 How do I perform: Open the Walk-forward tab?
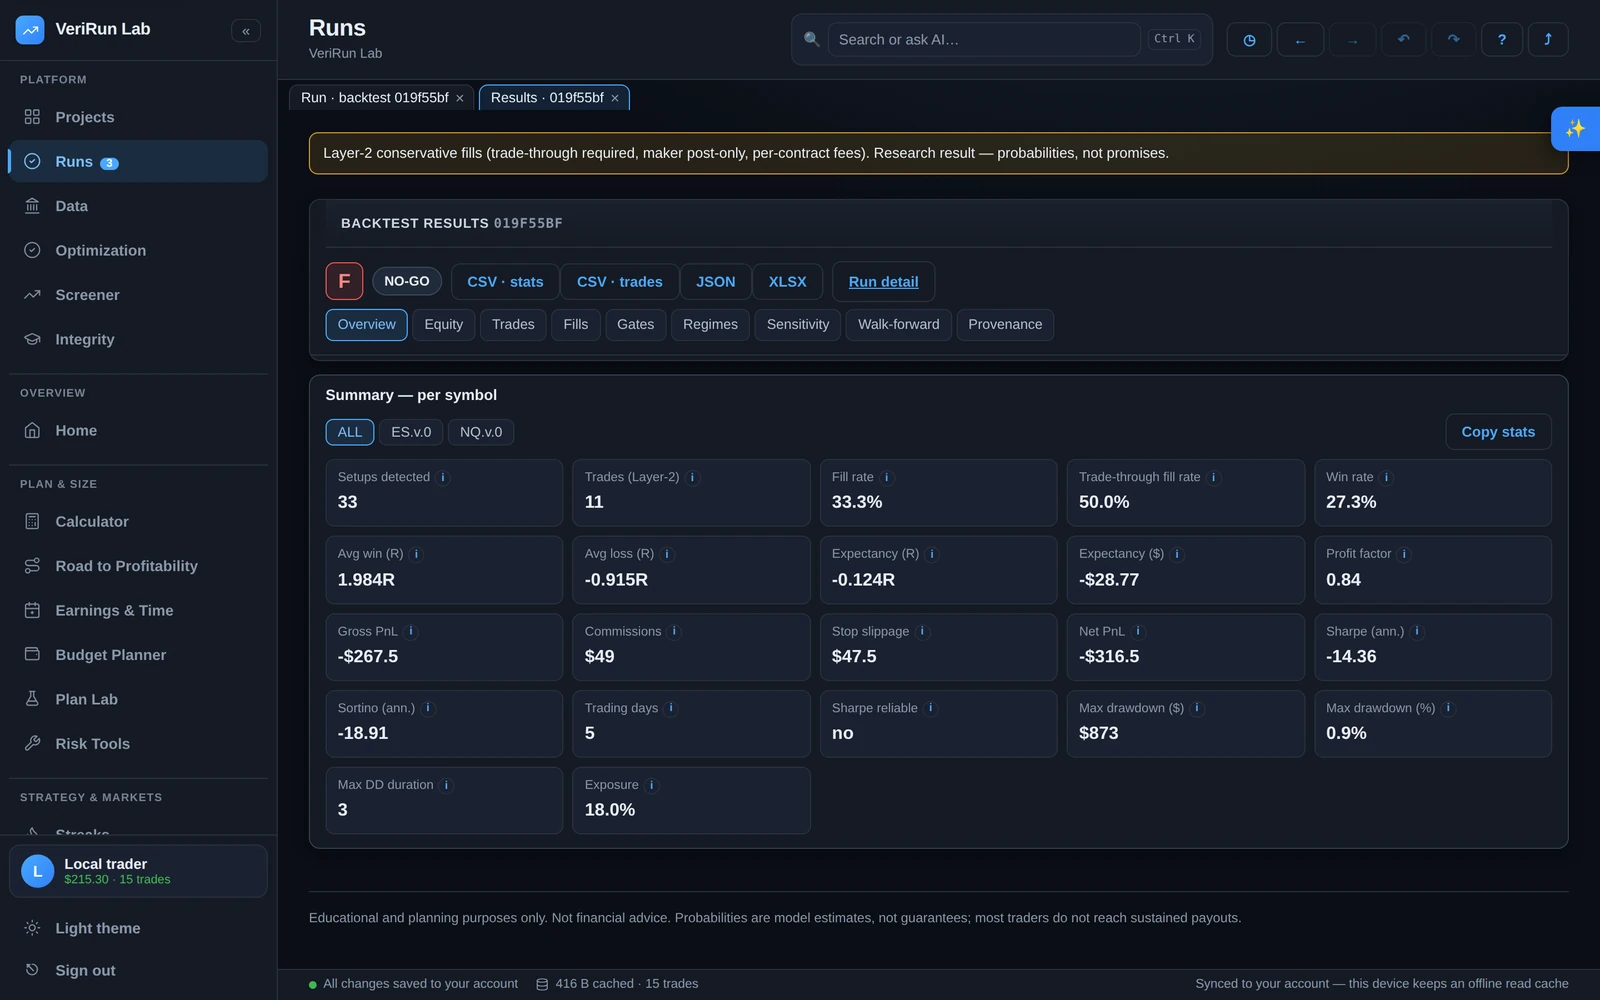click(x=899, y=325)
